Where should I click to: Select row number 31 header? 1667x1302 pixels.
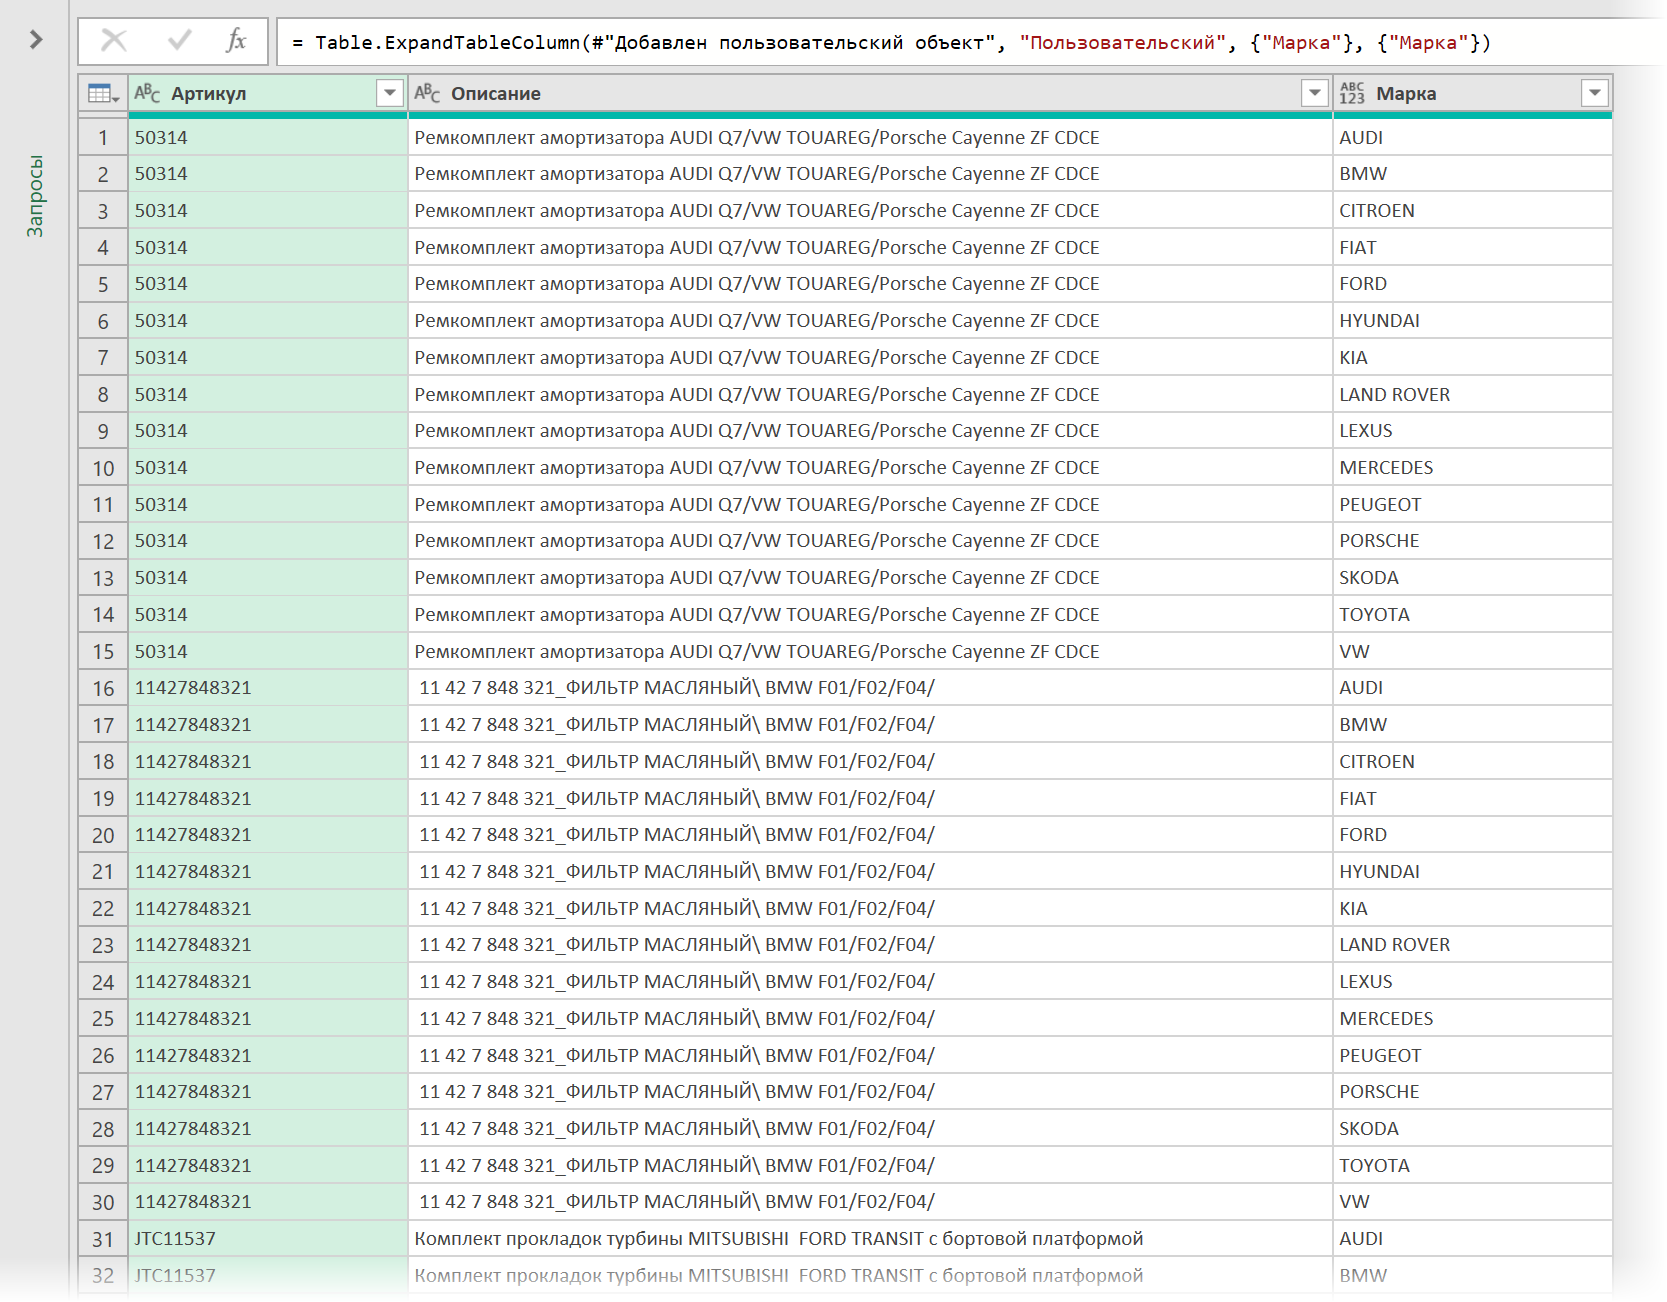tap(103, 1239)
